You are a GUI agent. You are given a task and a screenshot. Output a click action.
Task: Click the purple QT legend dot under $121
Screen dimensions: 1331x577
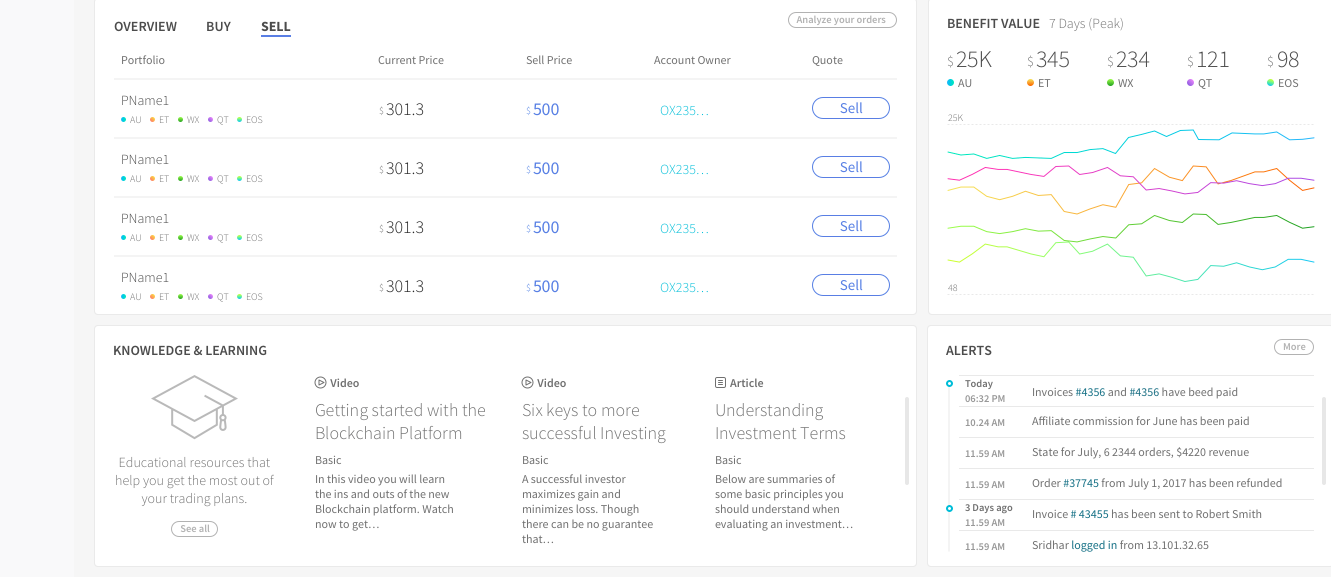click(x=1191, y=83)
